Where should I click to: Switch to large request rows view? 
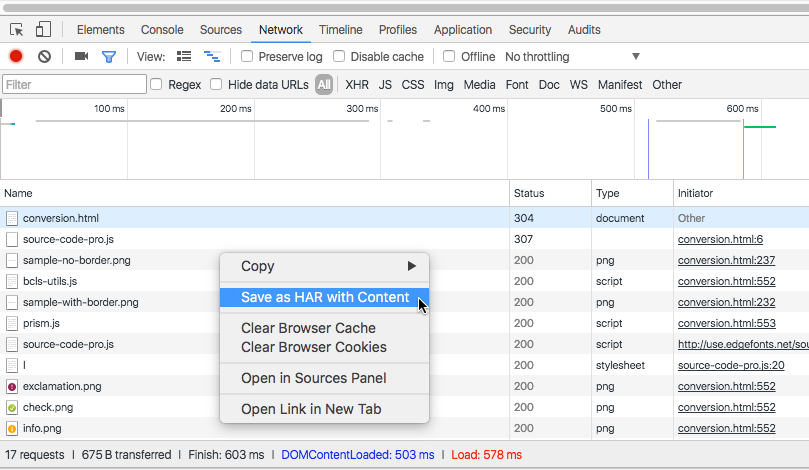coord(184,57)
